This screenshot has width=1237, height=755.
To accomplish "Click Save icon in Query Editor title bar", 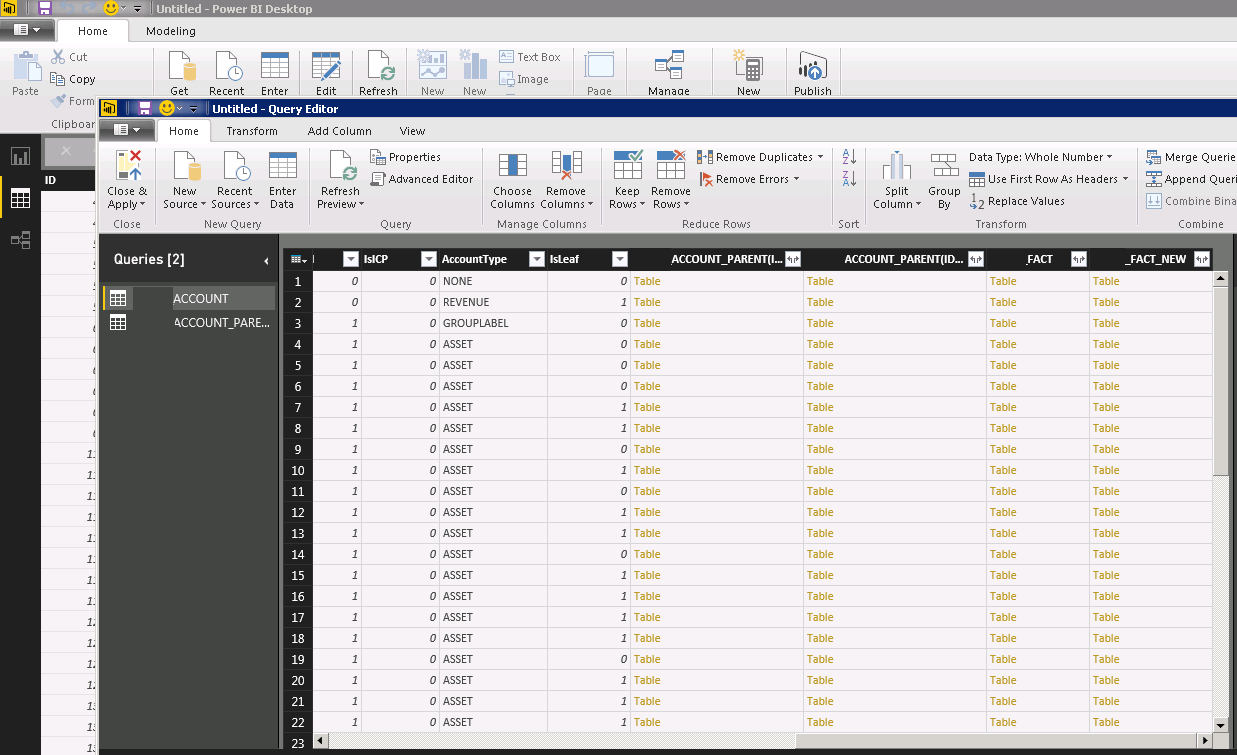I will (144, 108).
